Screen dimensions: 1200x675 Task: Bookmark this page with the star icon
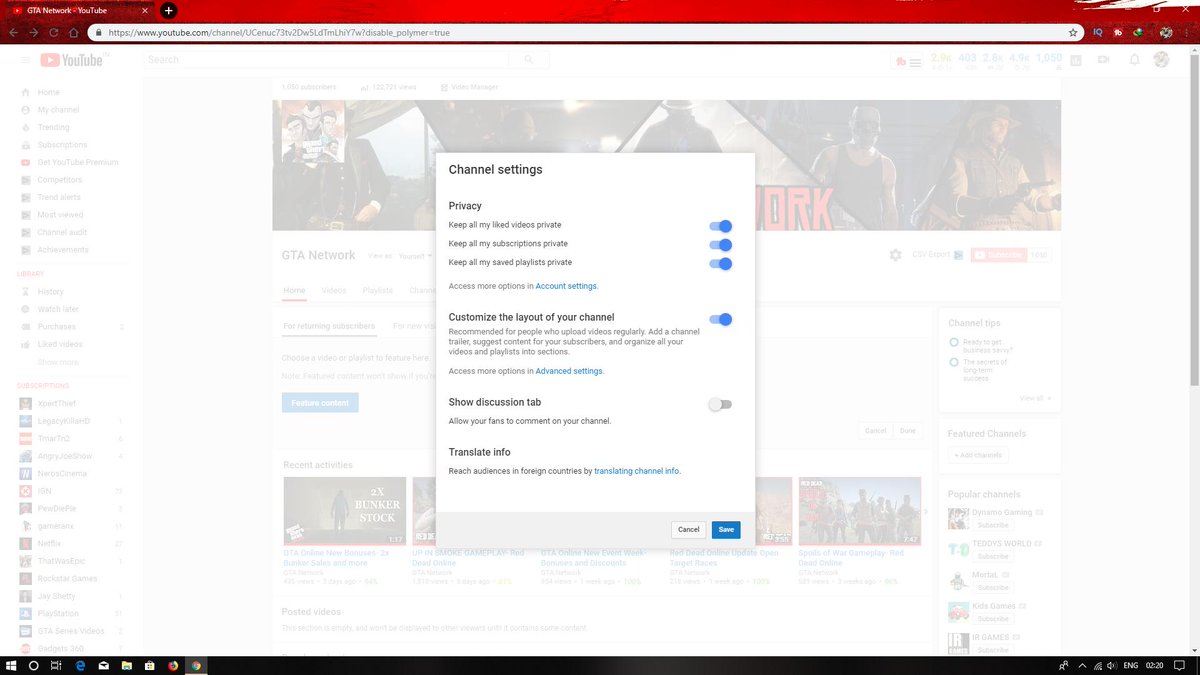tap(1073, 32)
